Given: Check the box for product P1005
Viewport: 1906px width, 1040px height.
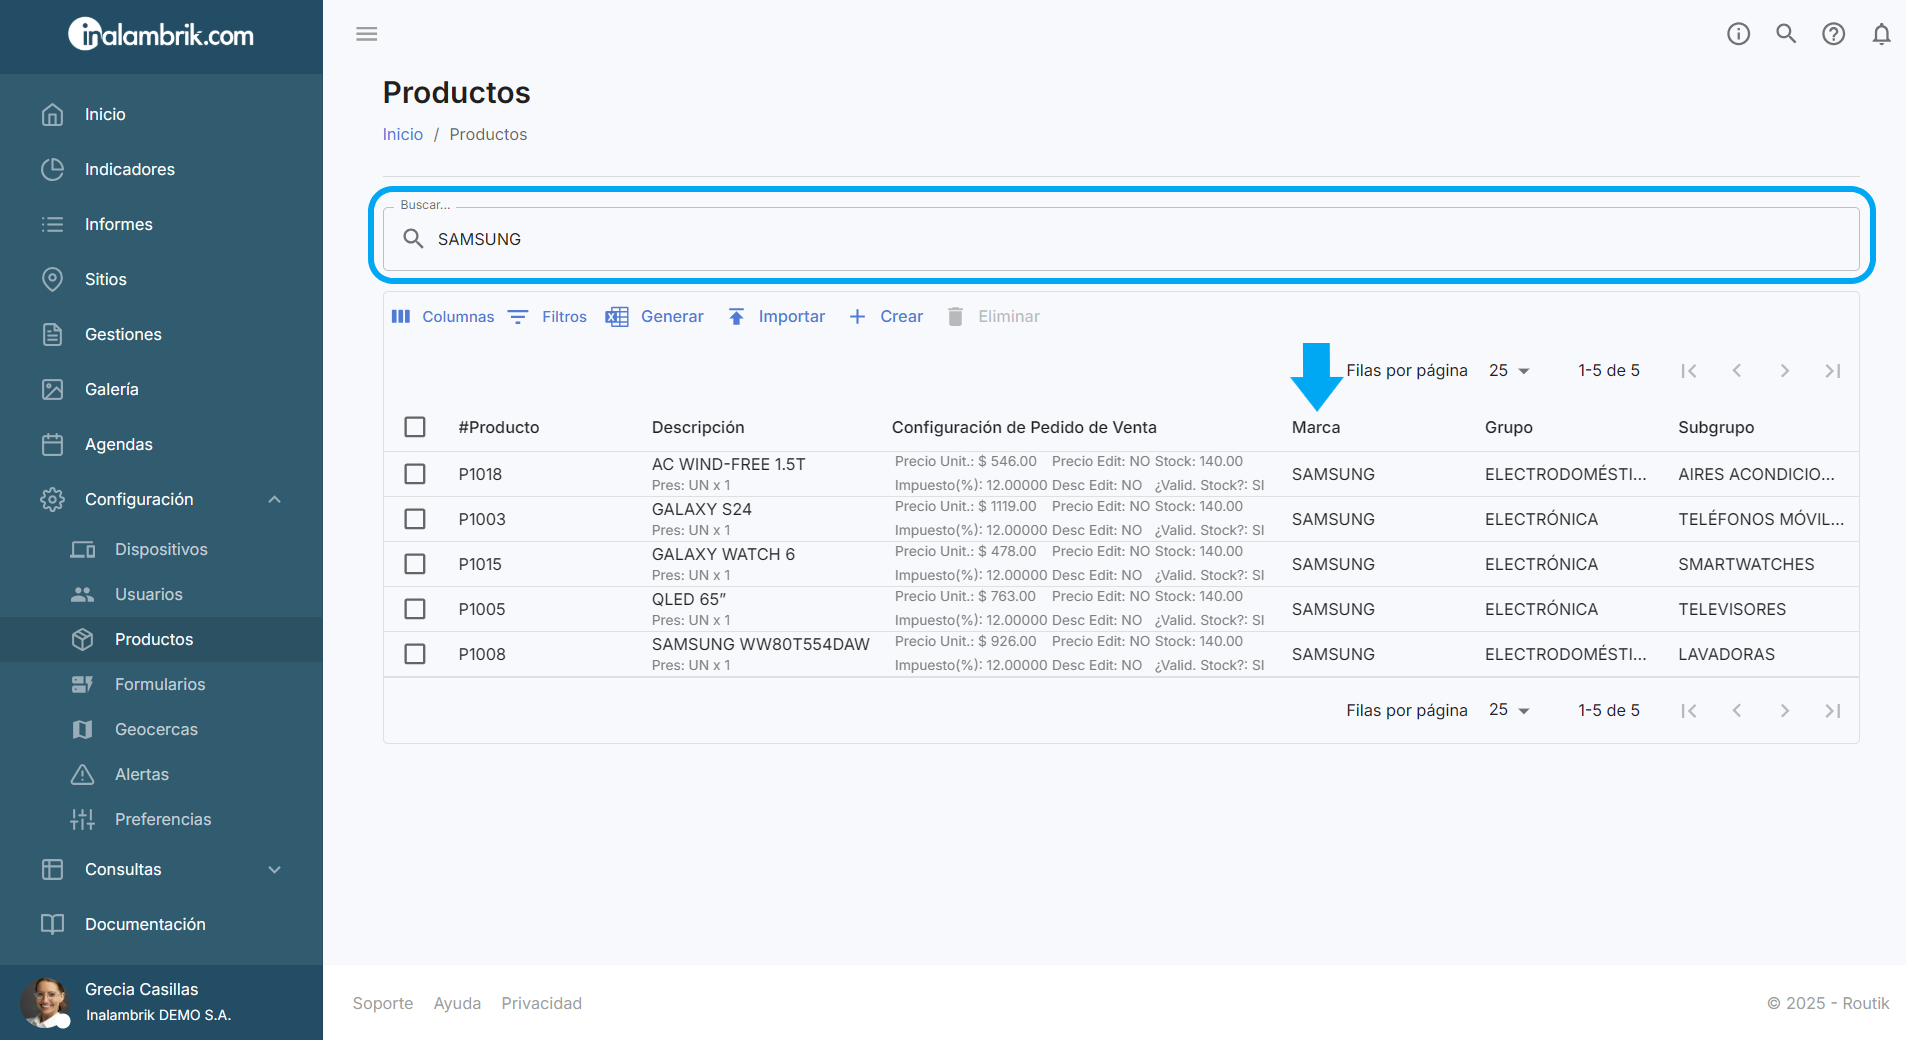Looking at the screenshot, I should coord(415,609).
